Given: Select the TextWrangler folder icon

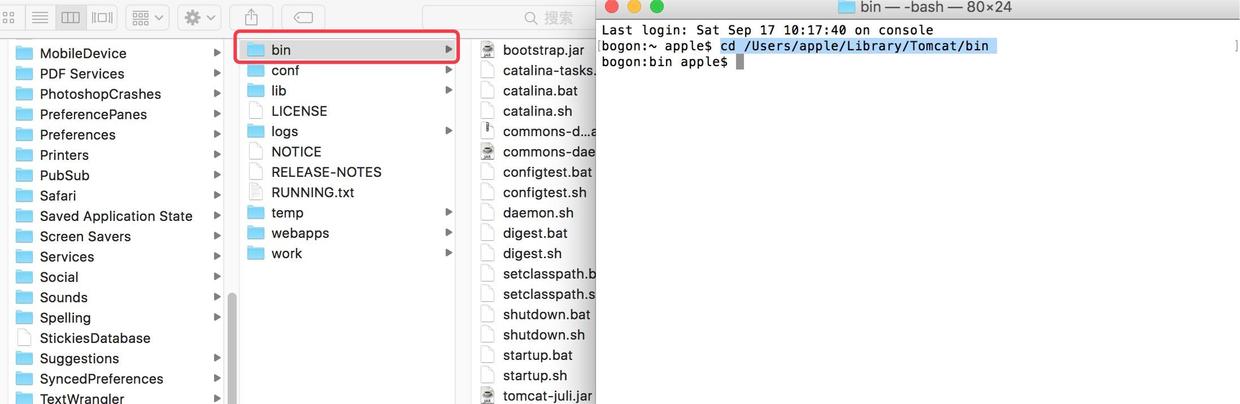Looking at the screenshot, I should coord(25,398).
